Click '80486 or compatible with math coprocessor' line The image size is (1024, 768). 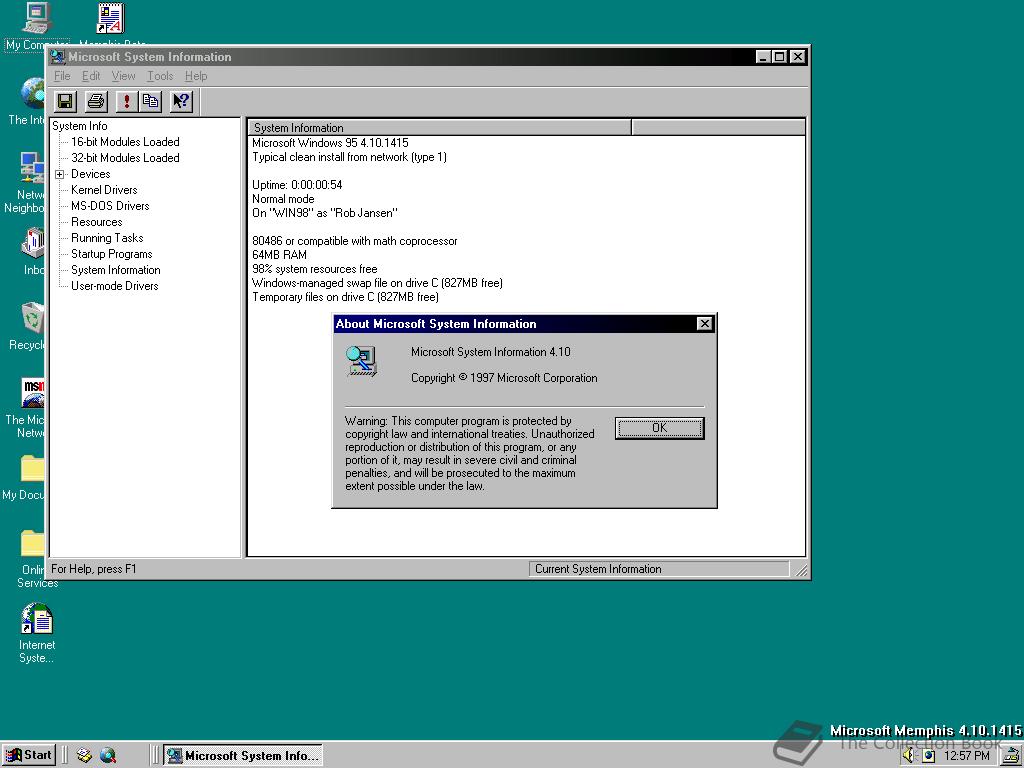355,241
